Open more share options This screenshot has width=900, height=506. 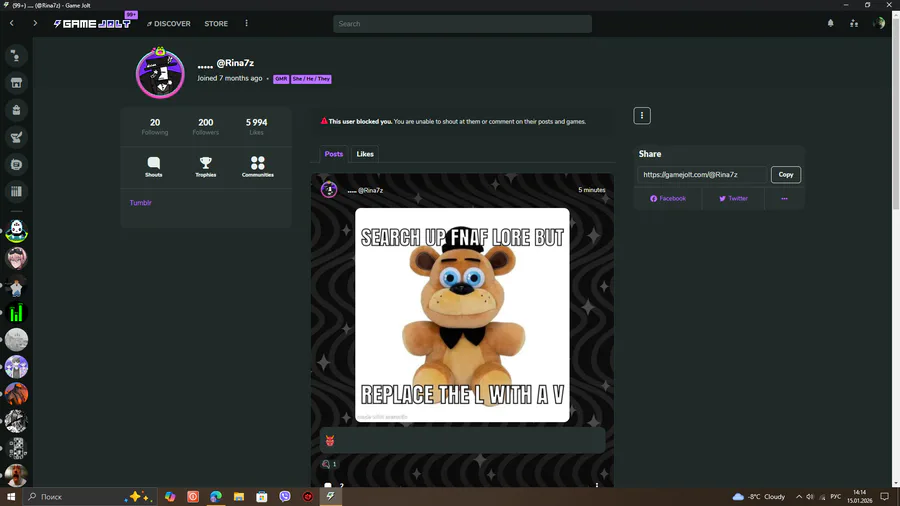coord(784,198)
